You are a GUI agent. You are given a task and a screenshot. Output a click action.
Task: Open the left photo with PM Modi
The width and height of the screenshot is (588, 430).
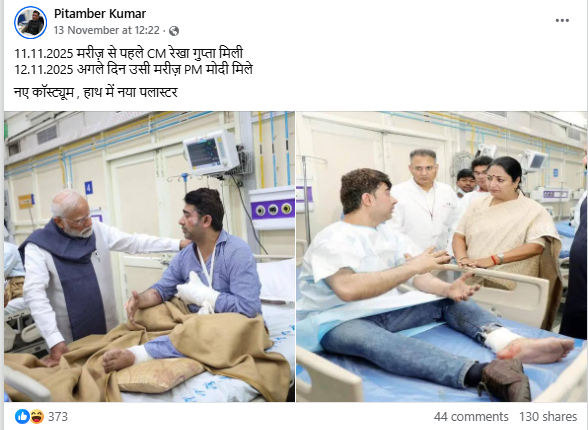point(149,256)
